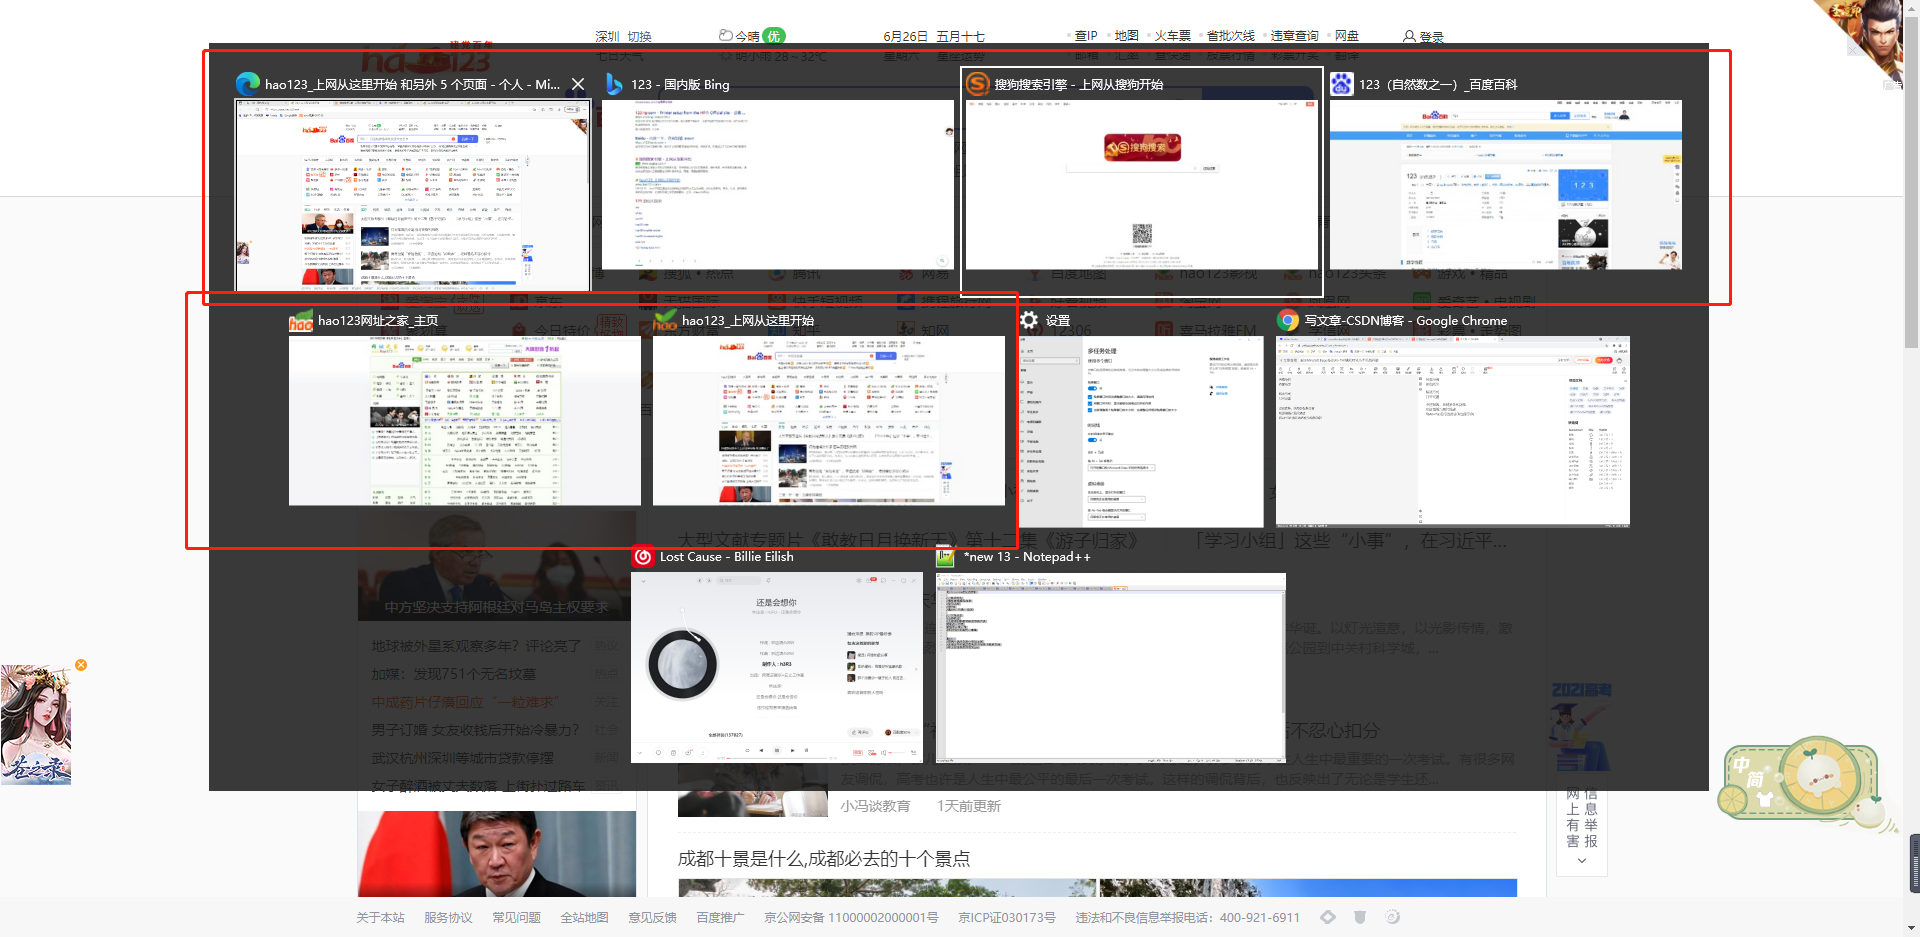1920x937 pixels.
Task: Click the 深圳 city name
Action: [x=607, y=37]
